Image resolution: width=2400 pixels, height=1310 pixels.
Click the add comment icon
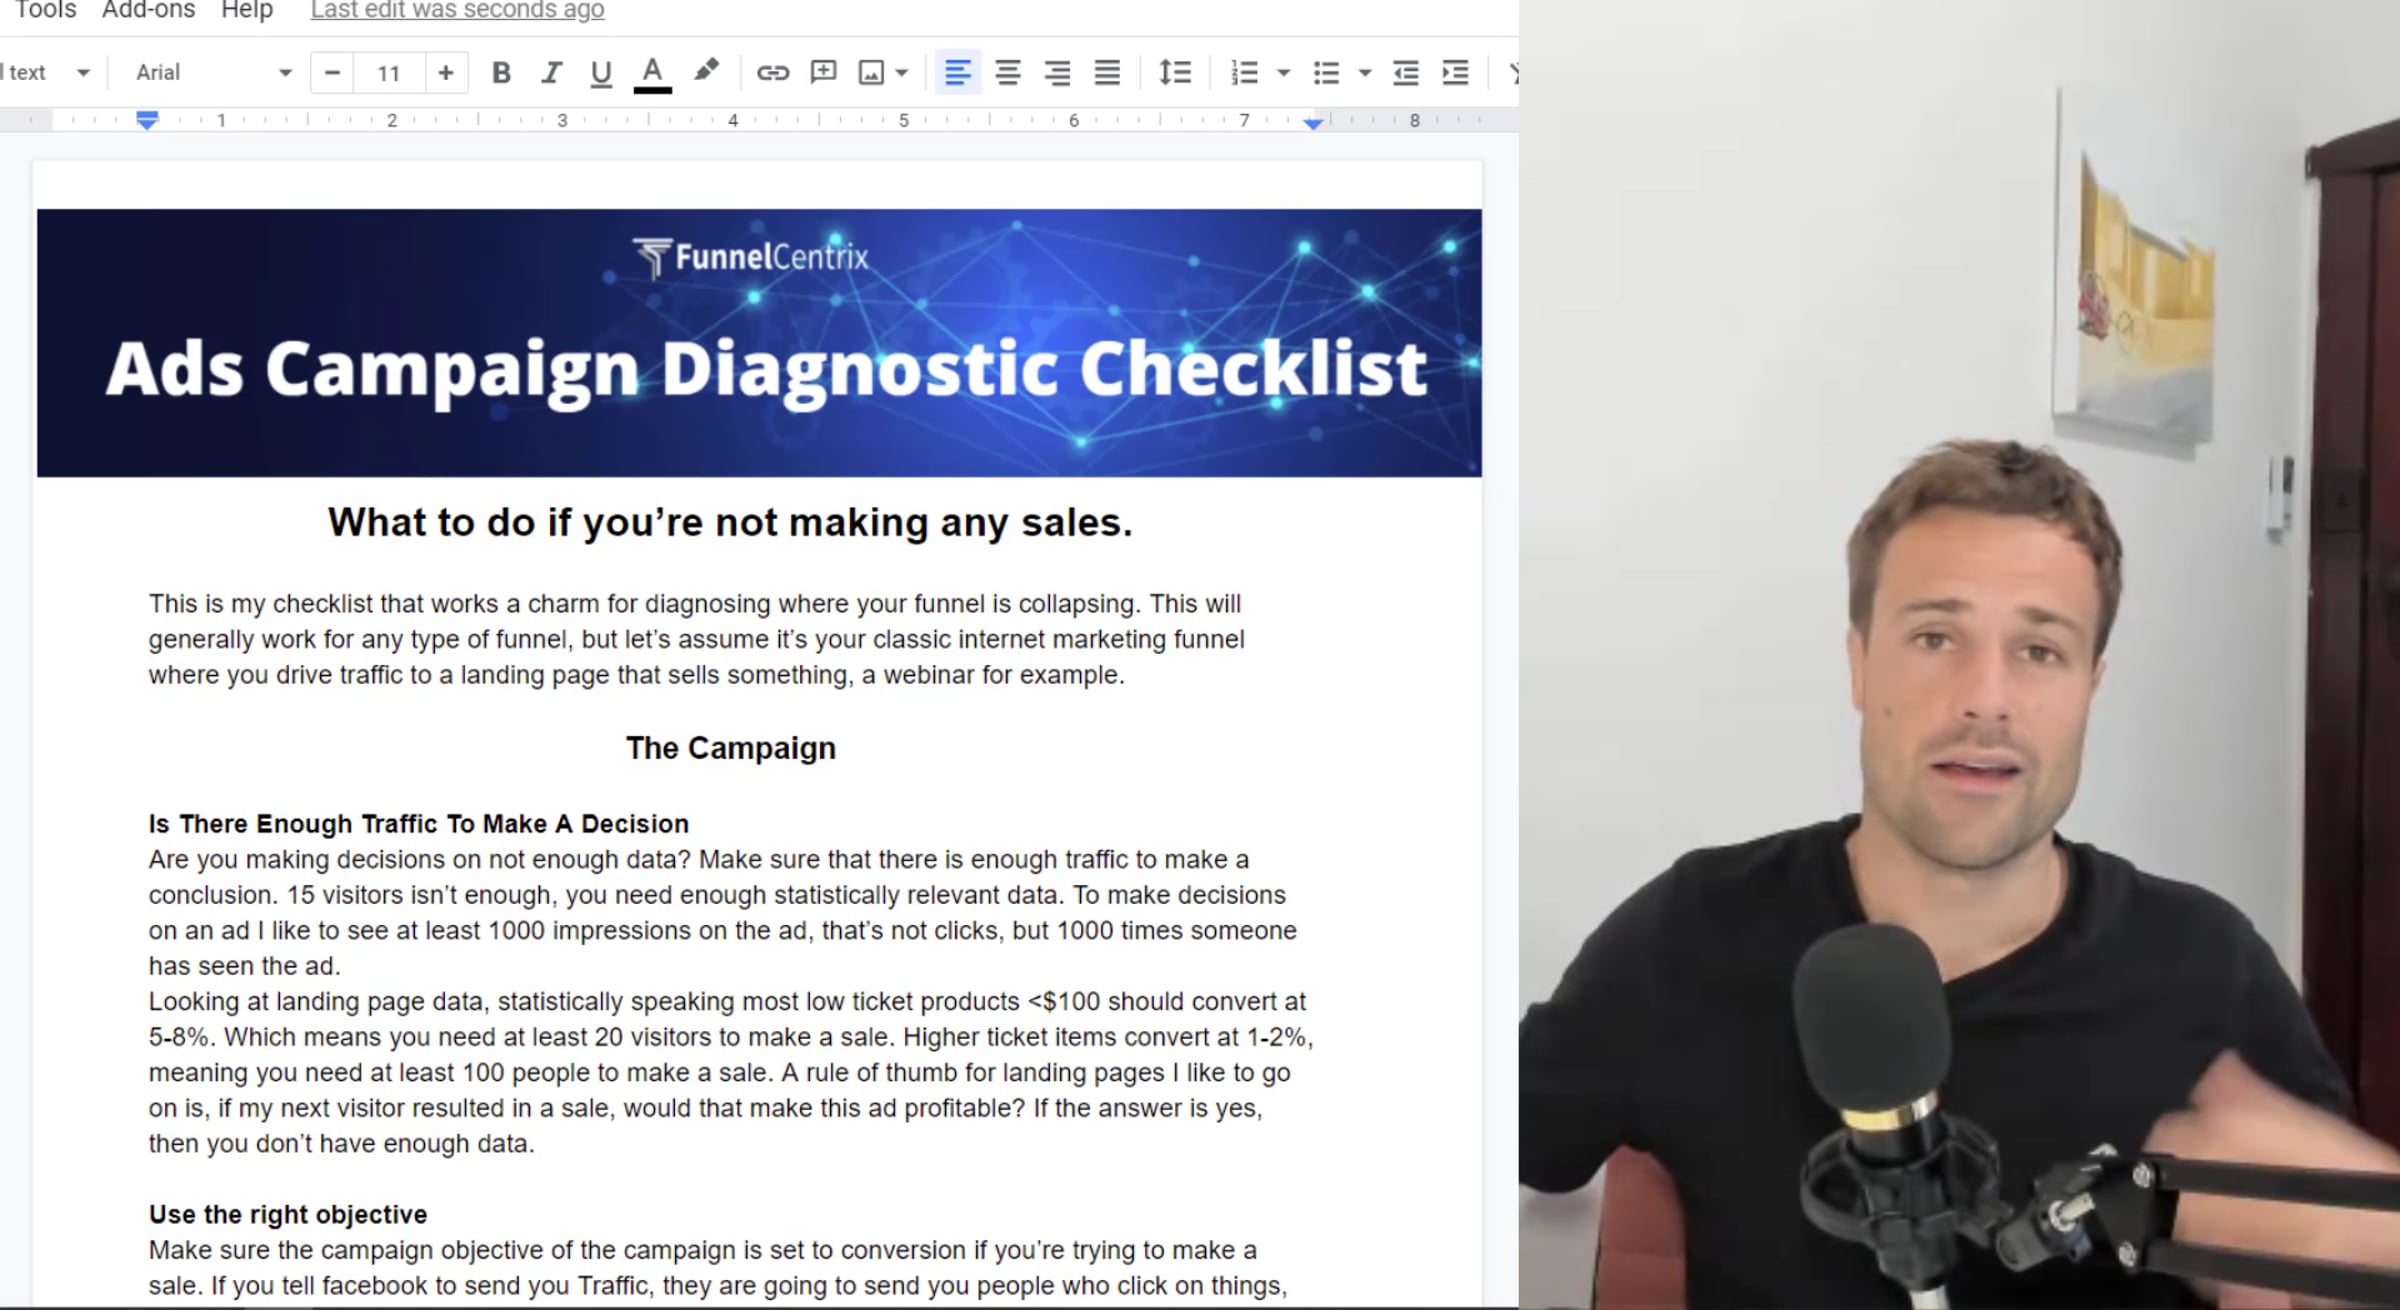tap(823, 72)
